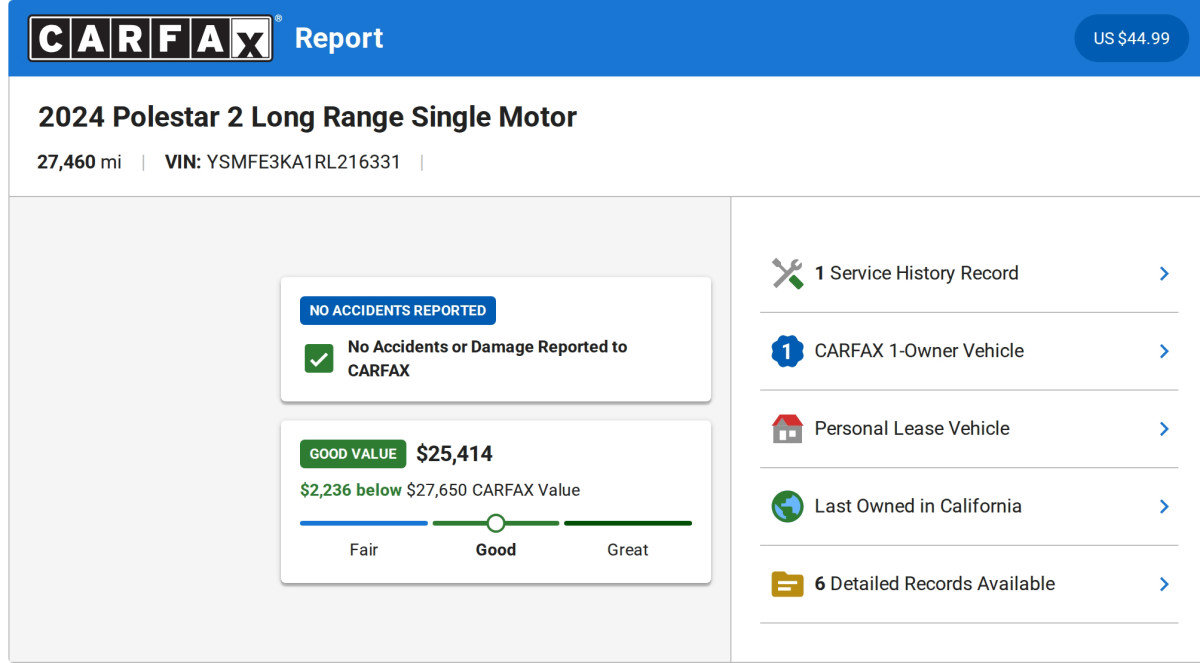Click the folder Detailed Records icon
Screen dimensions: 1200x663
click(x=787, y=584)
